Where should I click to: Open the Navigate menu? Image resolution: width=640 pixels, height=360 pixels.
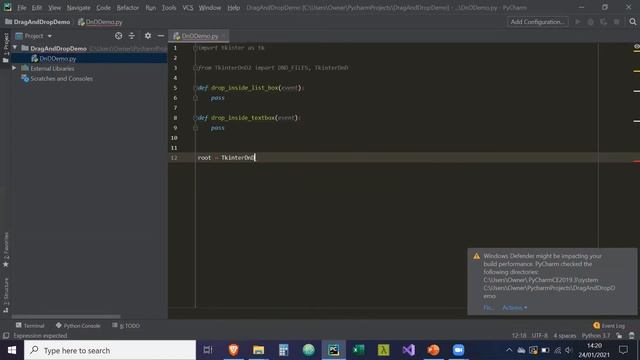click(78, 8)
